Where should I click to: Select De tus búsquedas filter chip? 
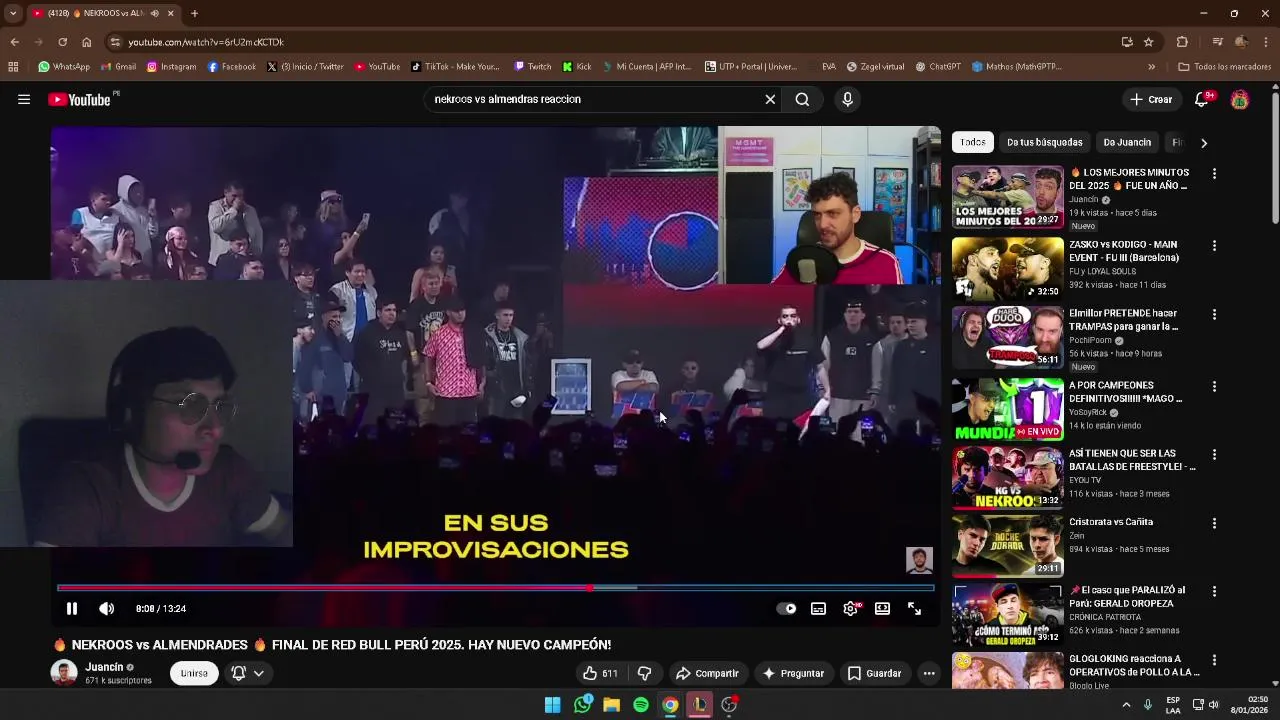(1044, 142)
